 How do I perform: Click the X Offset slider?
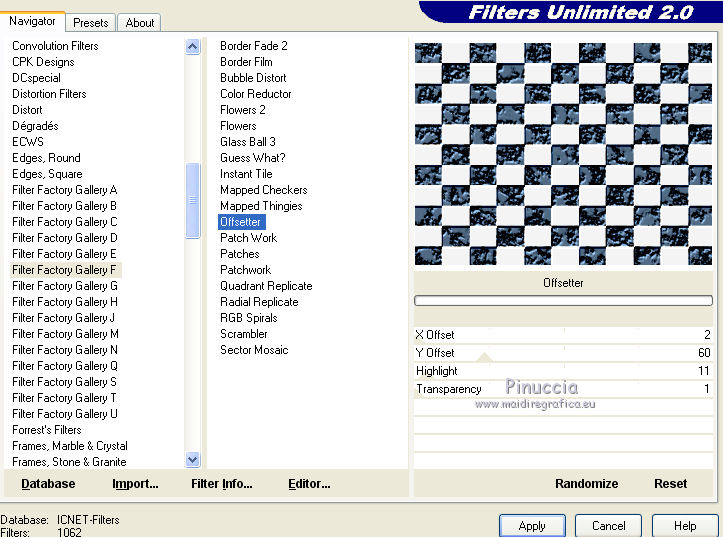pyautogui.click(x=563, y=335)
